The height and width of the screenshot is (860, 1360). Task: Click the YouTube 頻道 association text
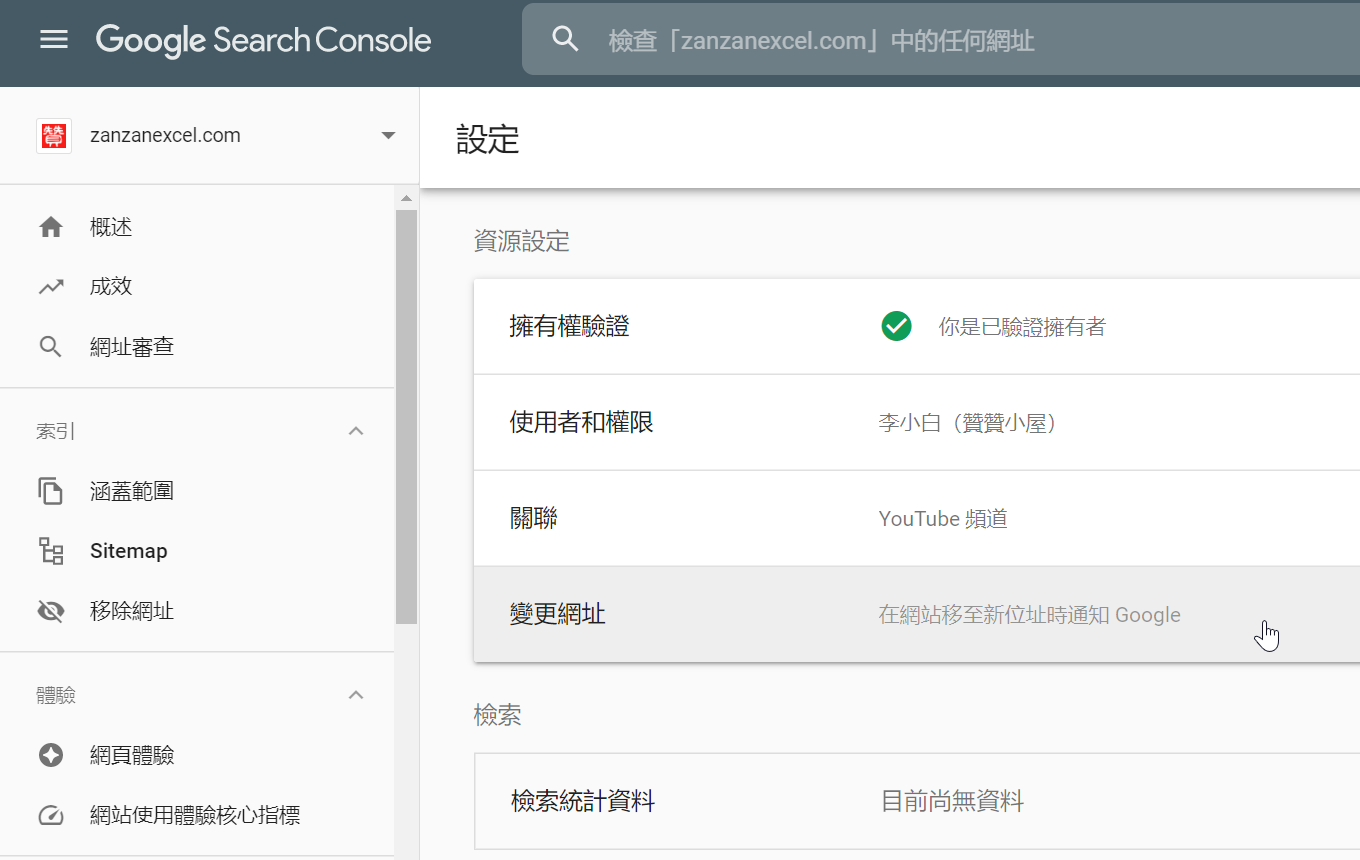coord(943,519)
